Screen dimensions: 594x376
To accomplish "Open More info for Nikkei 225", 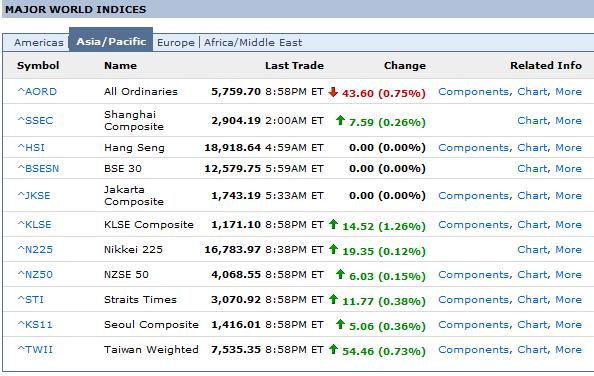I will point(569,250).
